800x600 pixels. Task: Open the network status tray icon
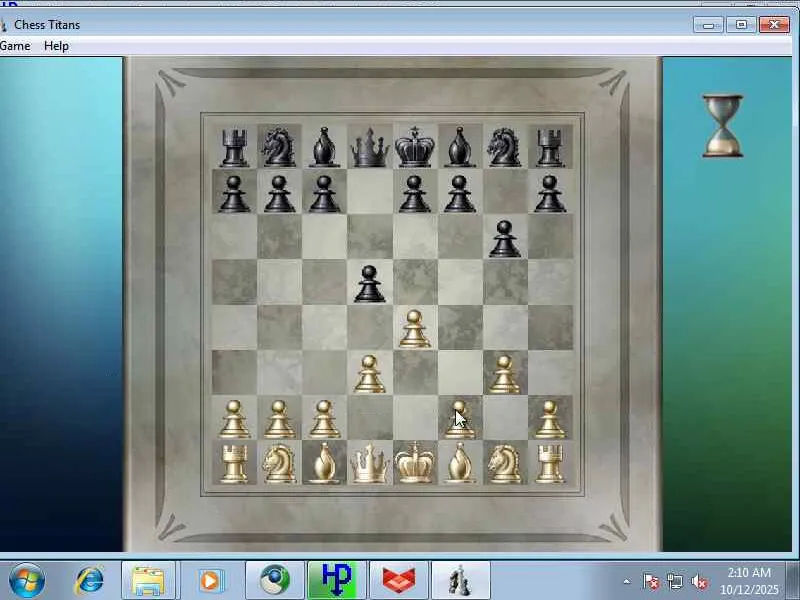[675, 582]
